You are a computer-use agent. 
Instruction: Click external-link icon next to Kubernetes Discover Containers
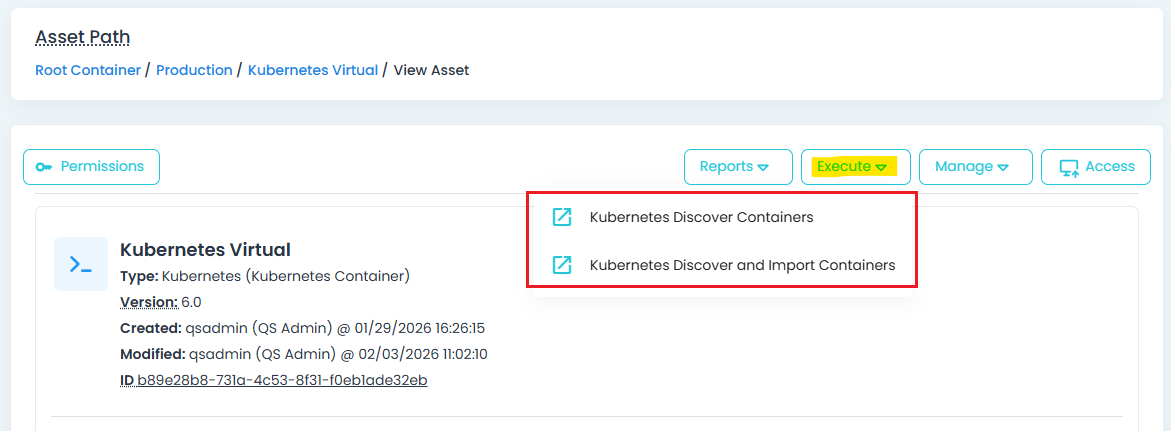pos(562,217)
